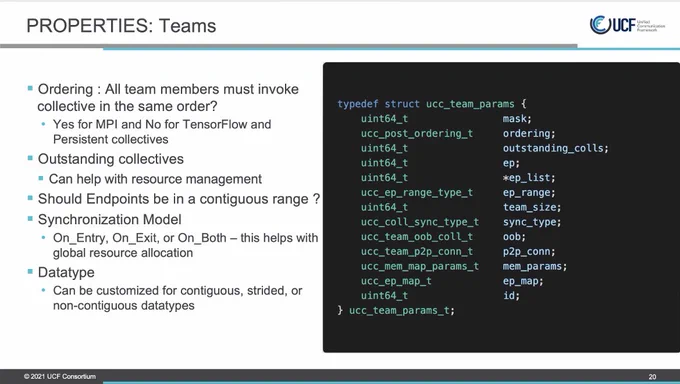
Task: Click the "sync_type;" field name
Action: pyautogui.click(x=532, y=222)
